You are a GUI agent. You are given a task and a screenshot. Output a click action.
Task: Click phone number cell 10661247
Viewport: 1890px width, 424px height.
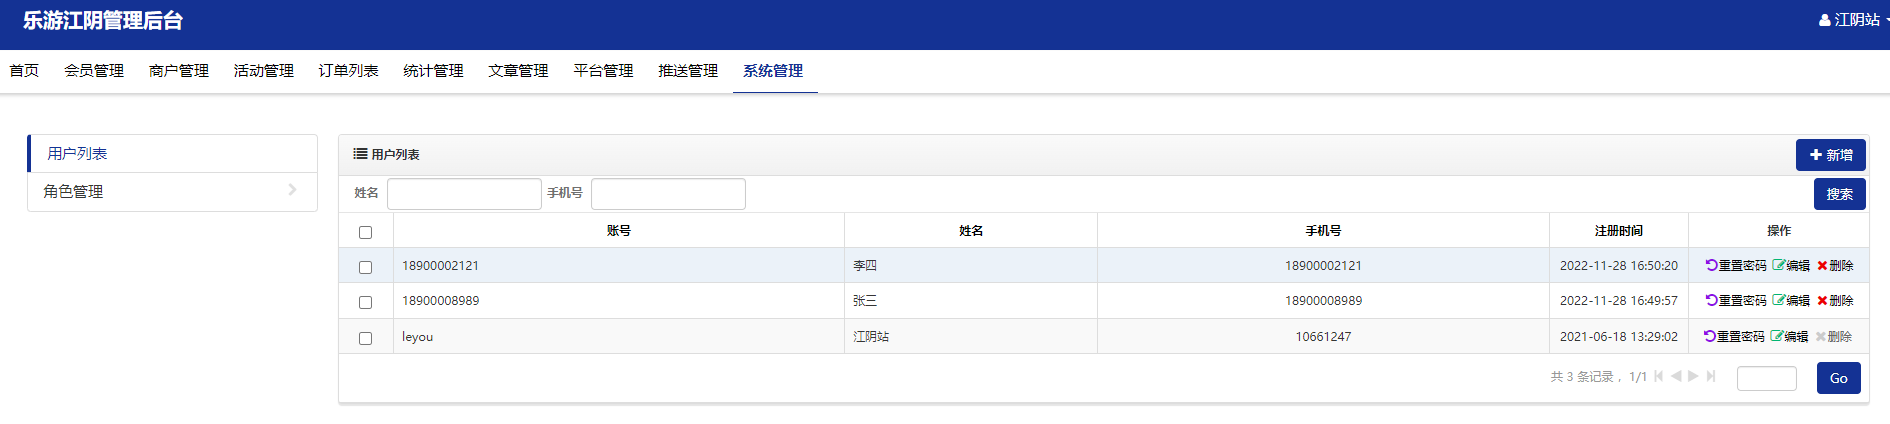pyautogui.click(x=1323, y=337)
